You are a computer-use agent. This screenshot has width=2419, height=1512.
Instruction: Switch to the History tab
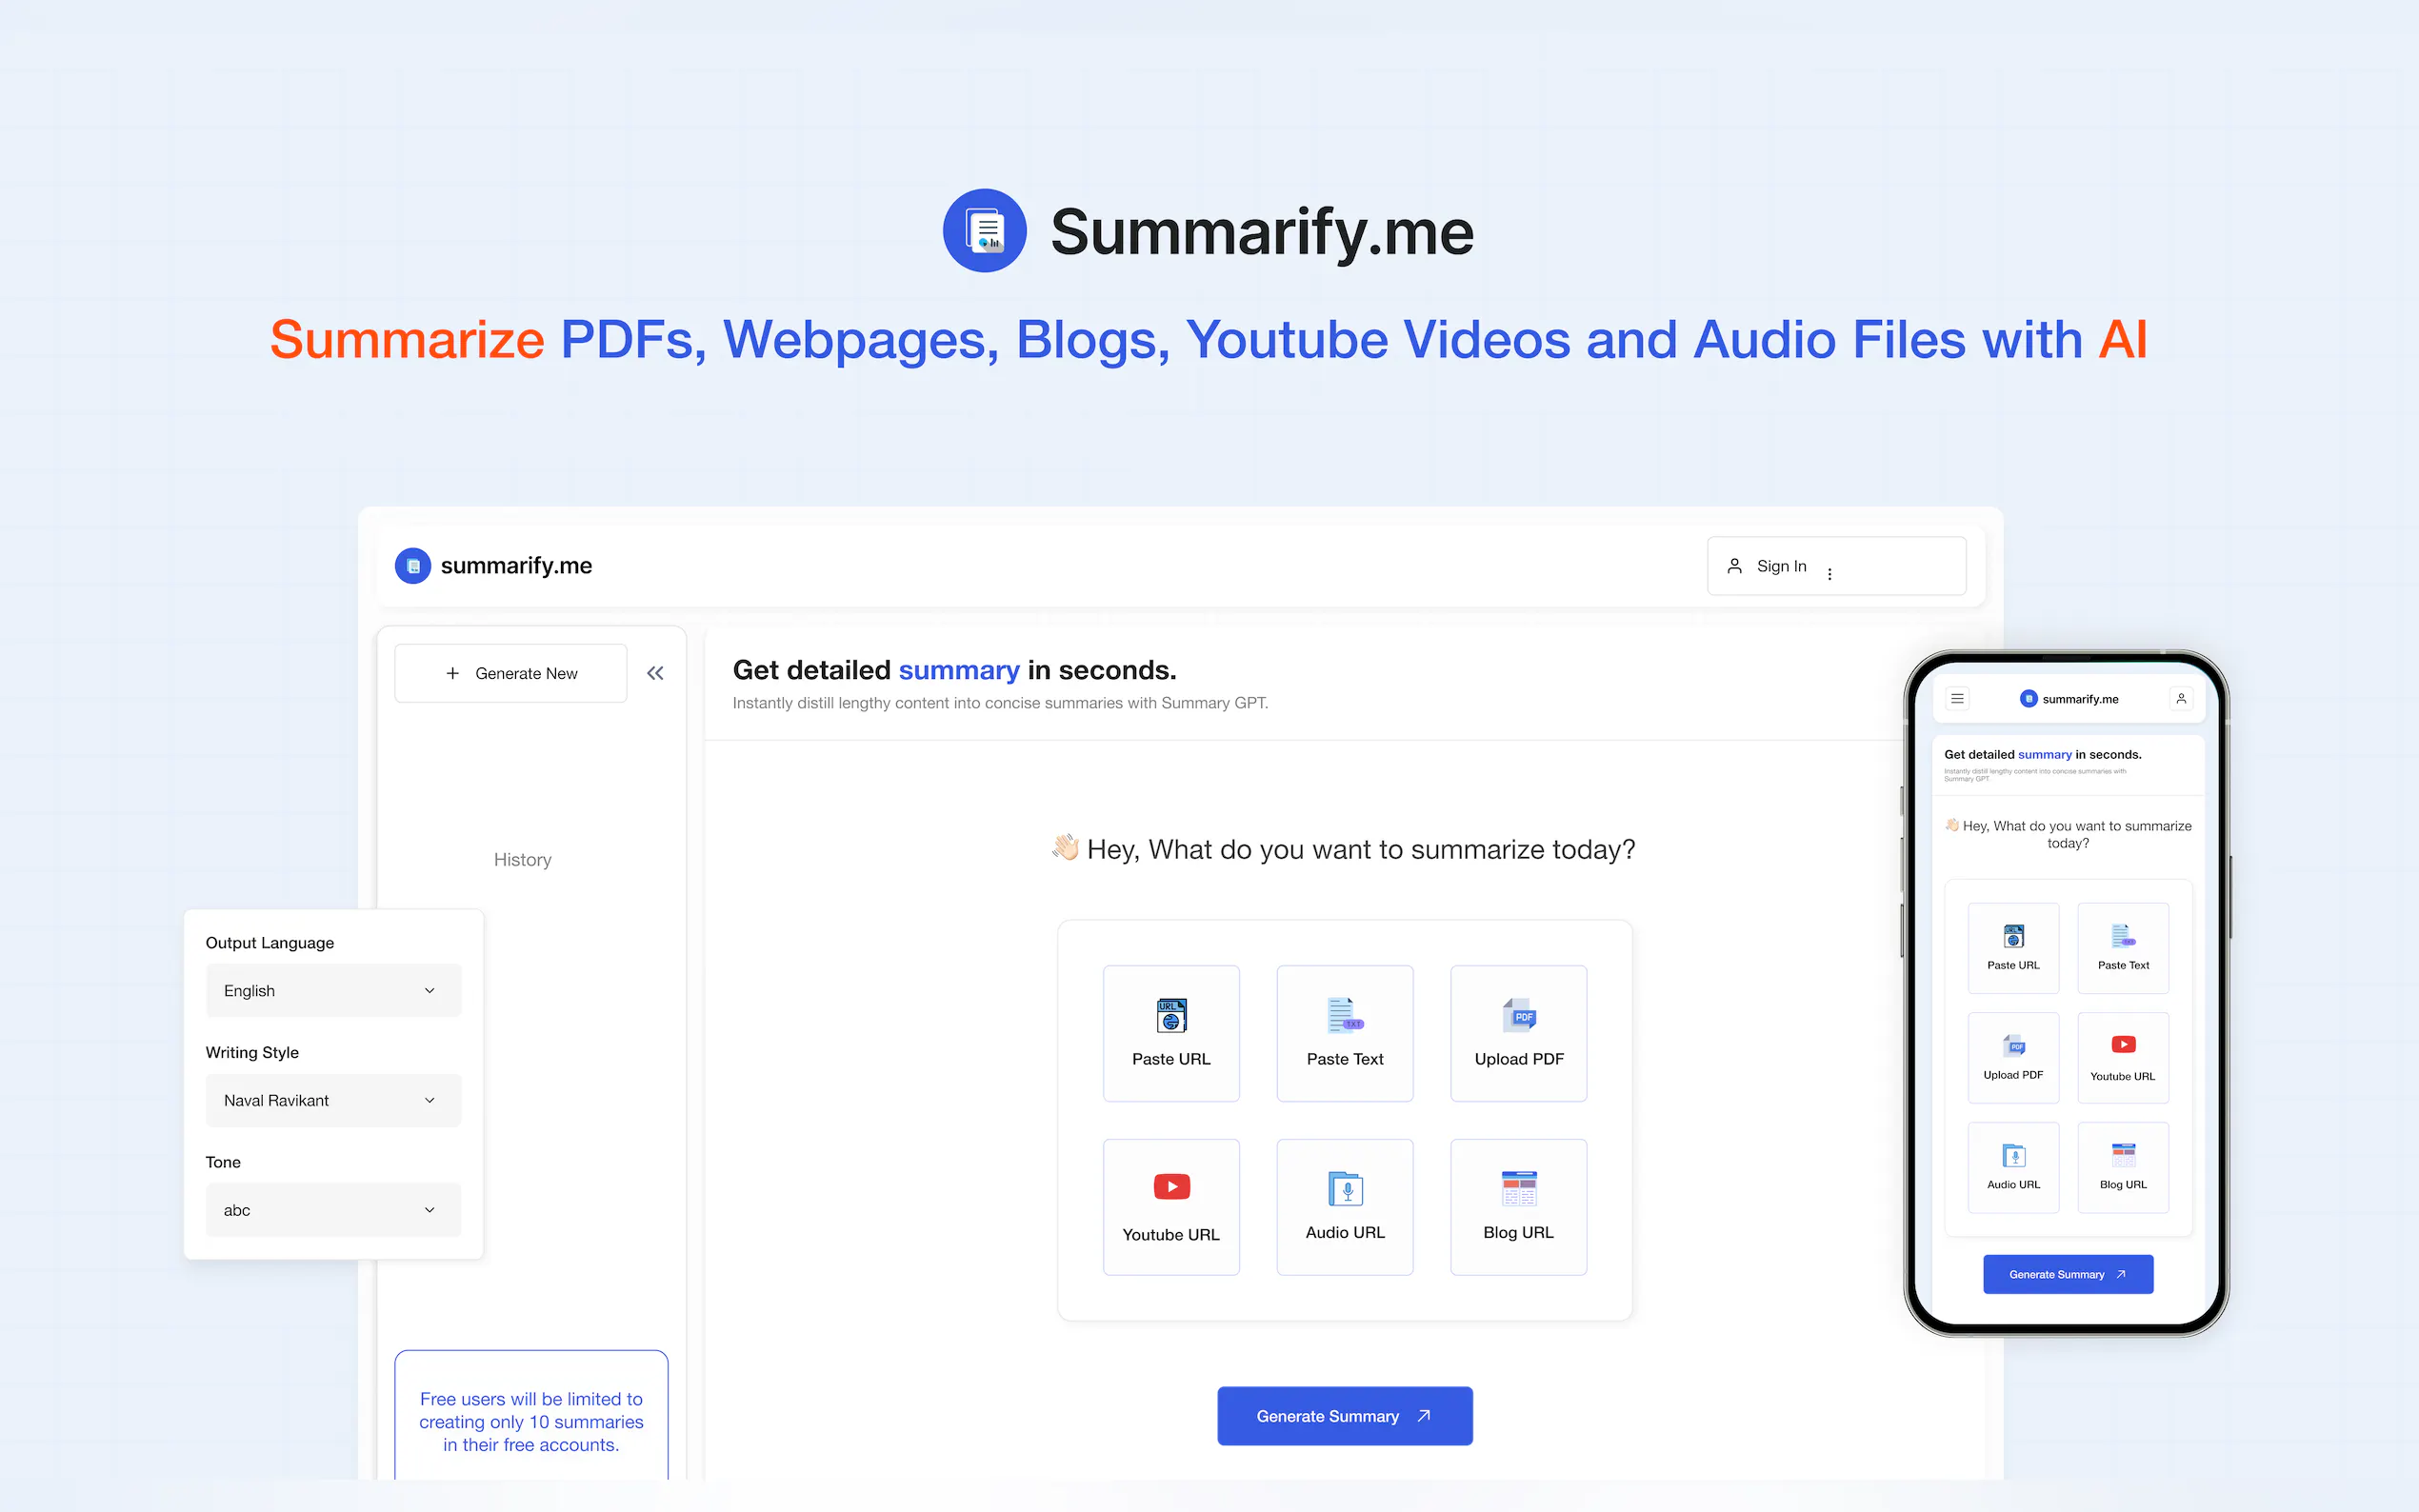pyautogui.click(x=522, y=859)
